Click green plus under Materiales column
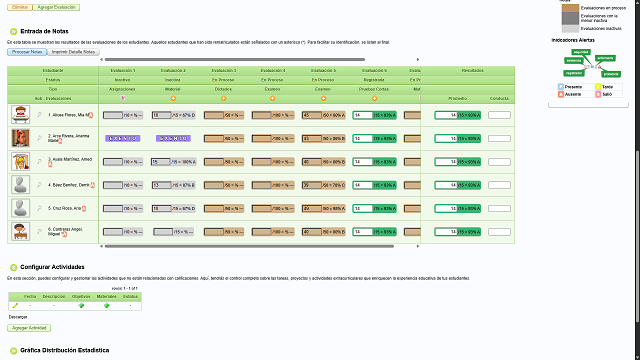The image size is (640, 360). click(x=107, y=305)
